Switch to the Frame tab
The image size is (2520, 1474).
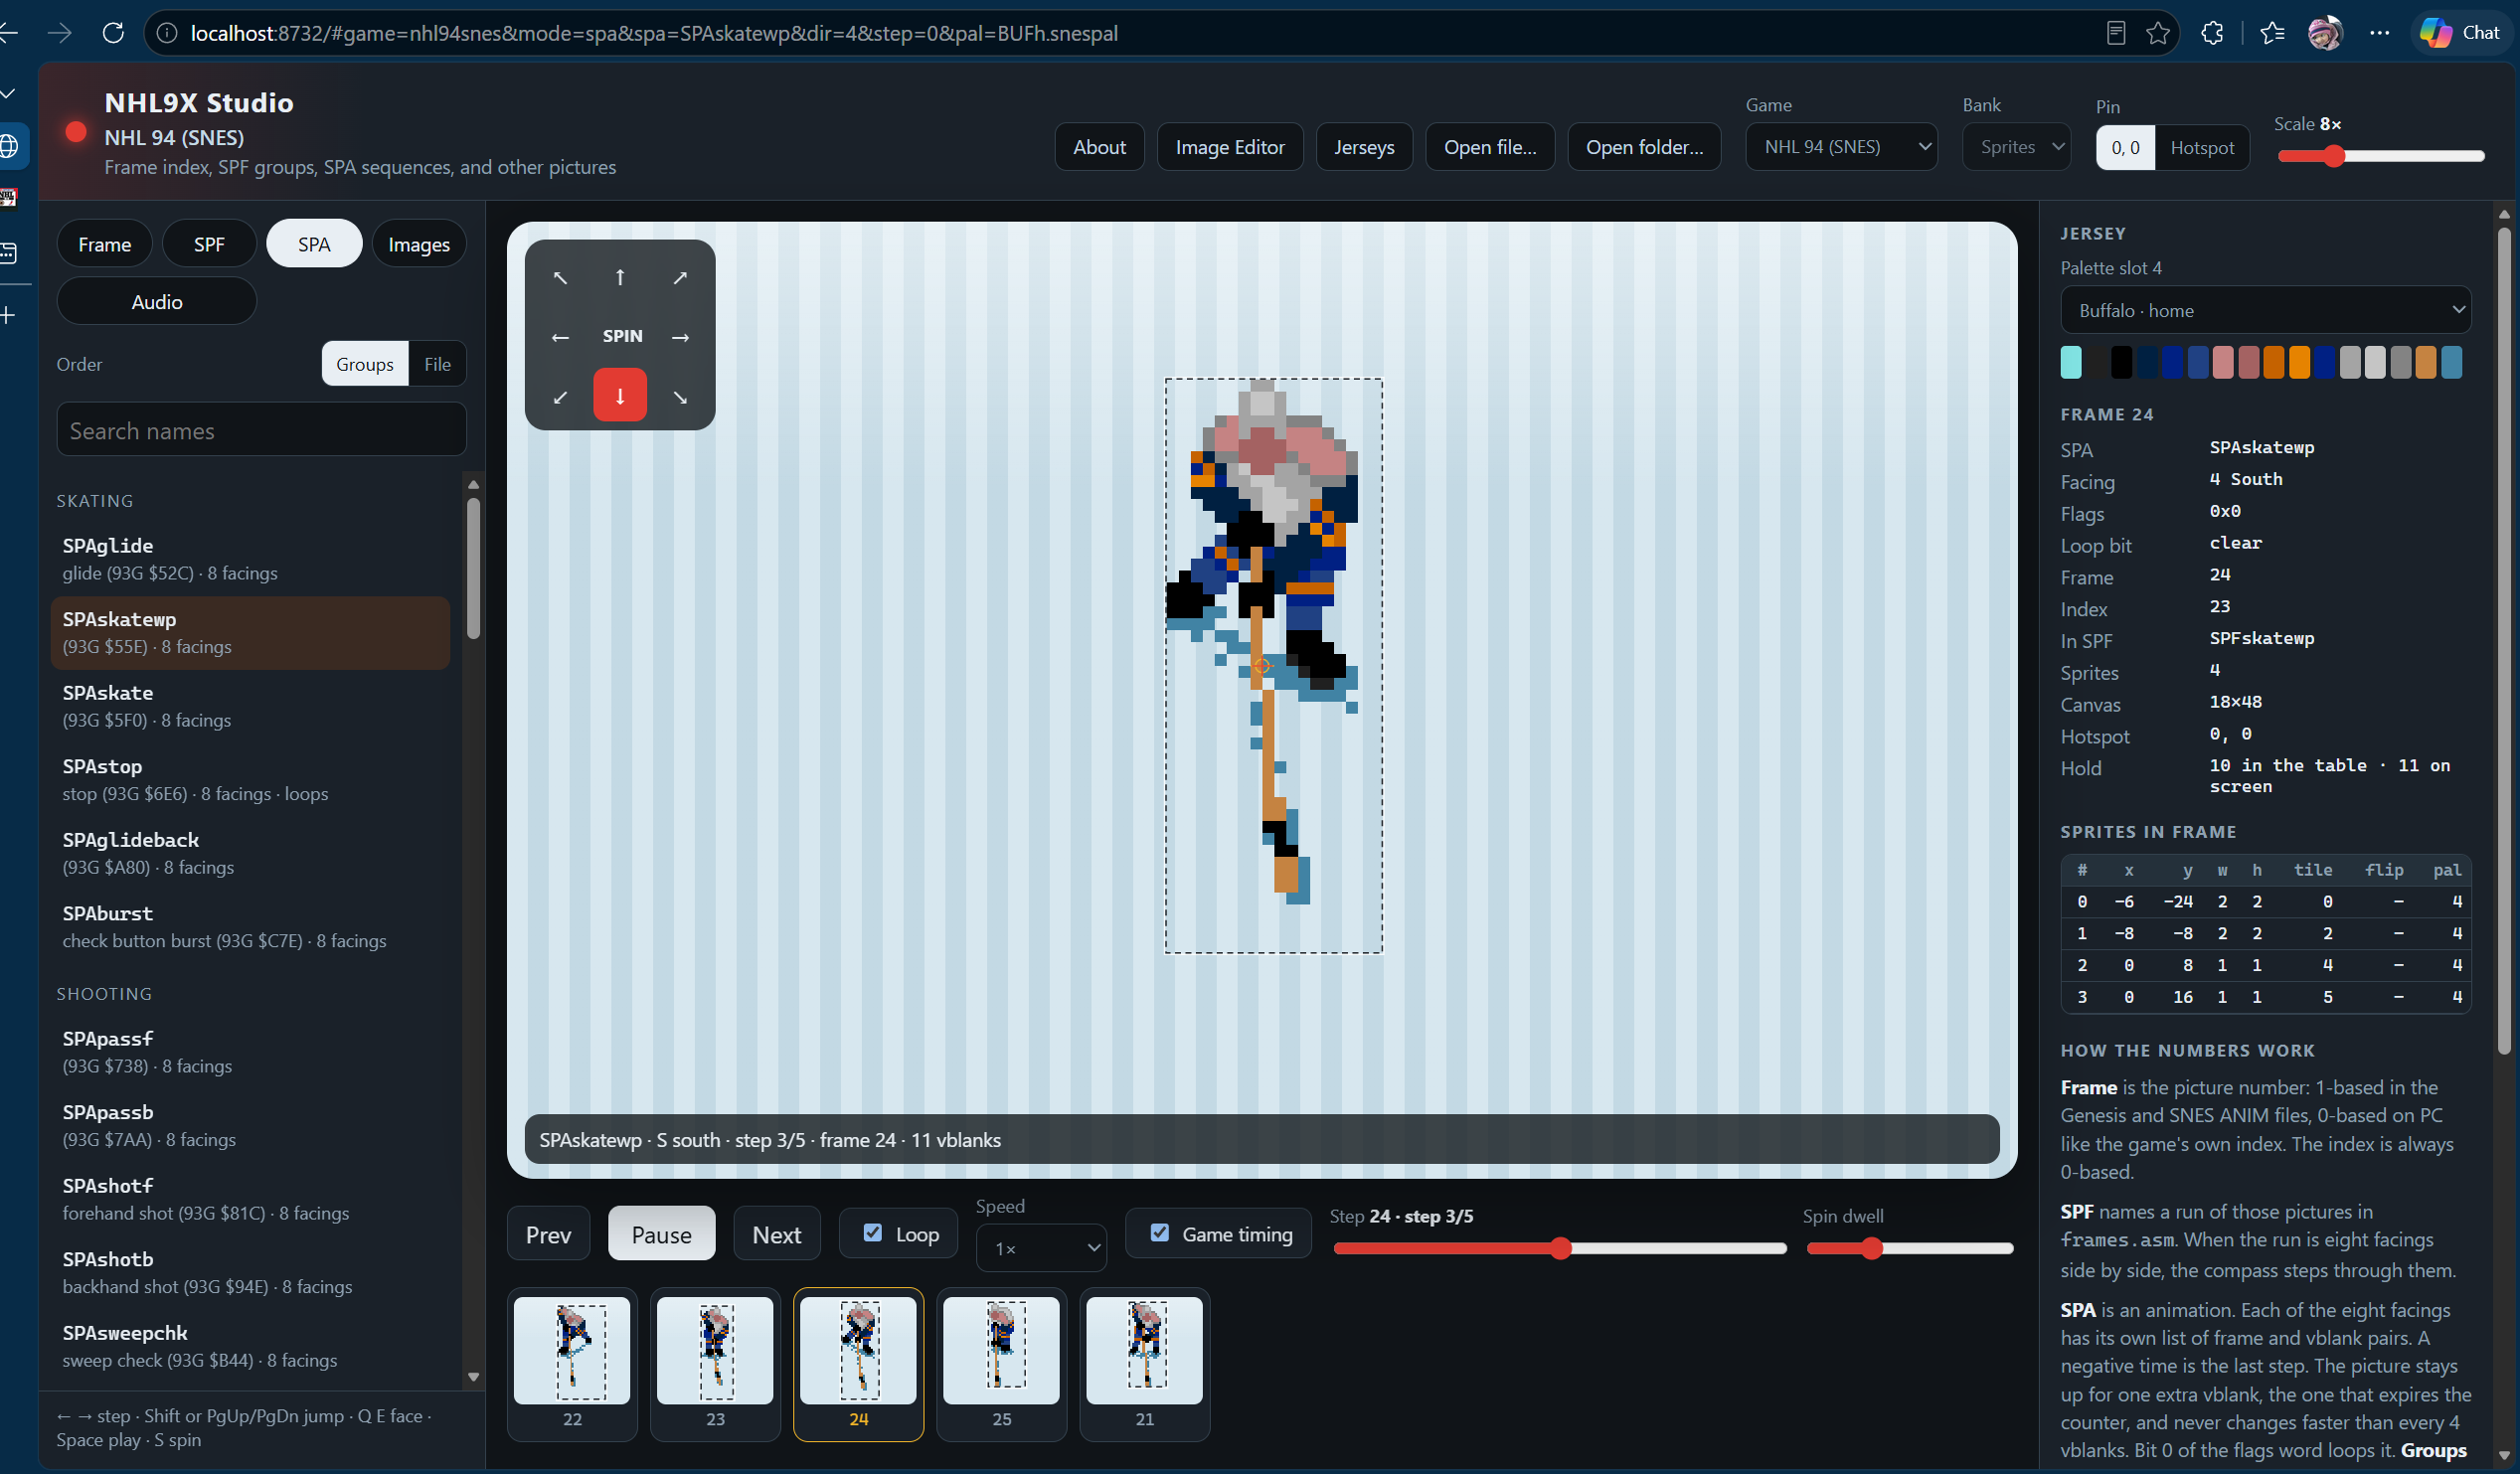tap(105, 244)
